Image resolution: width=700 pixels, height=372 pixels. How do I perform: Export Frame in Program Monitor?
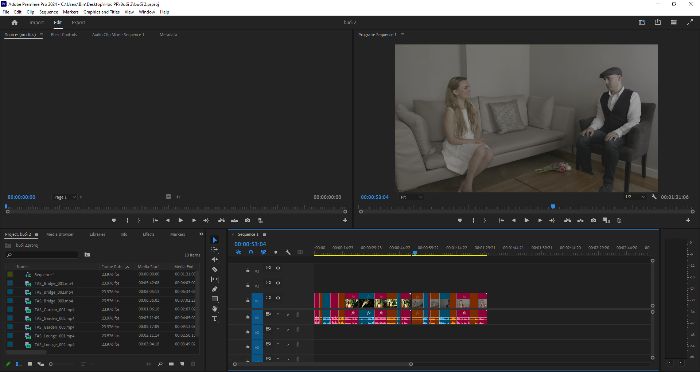tap(593, 220)
